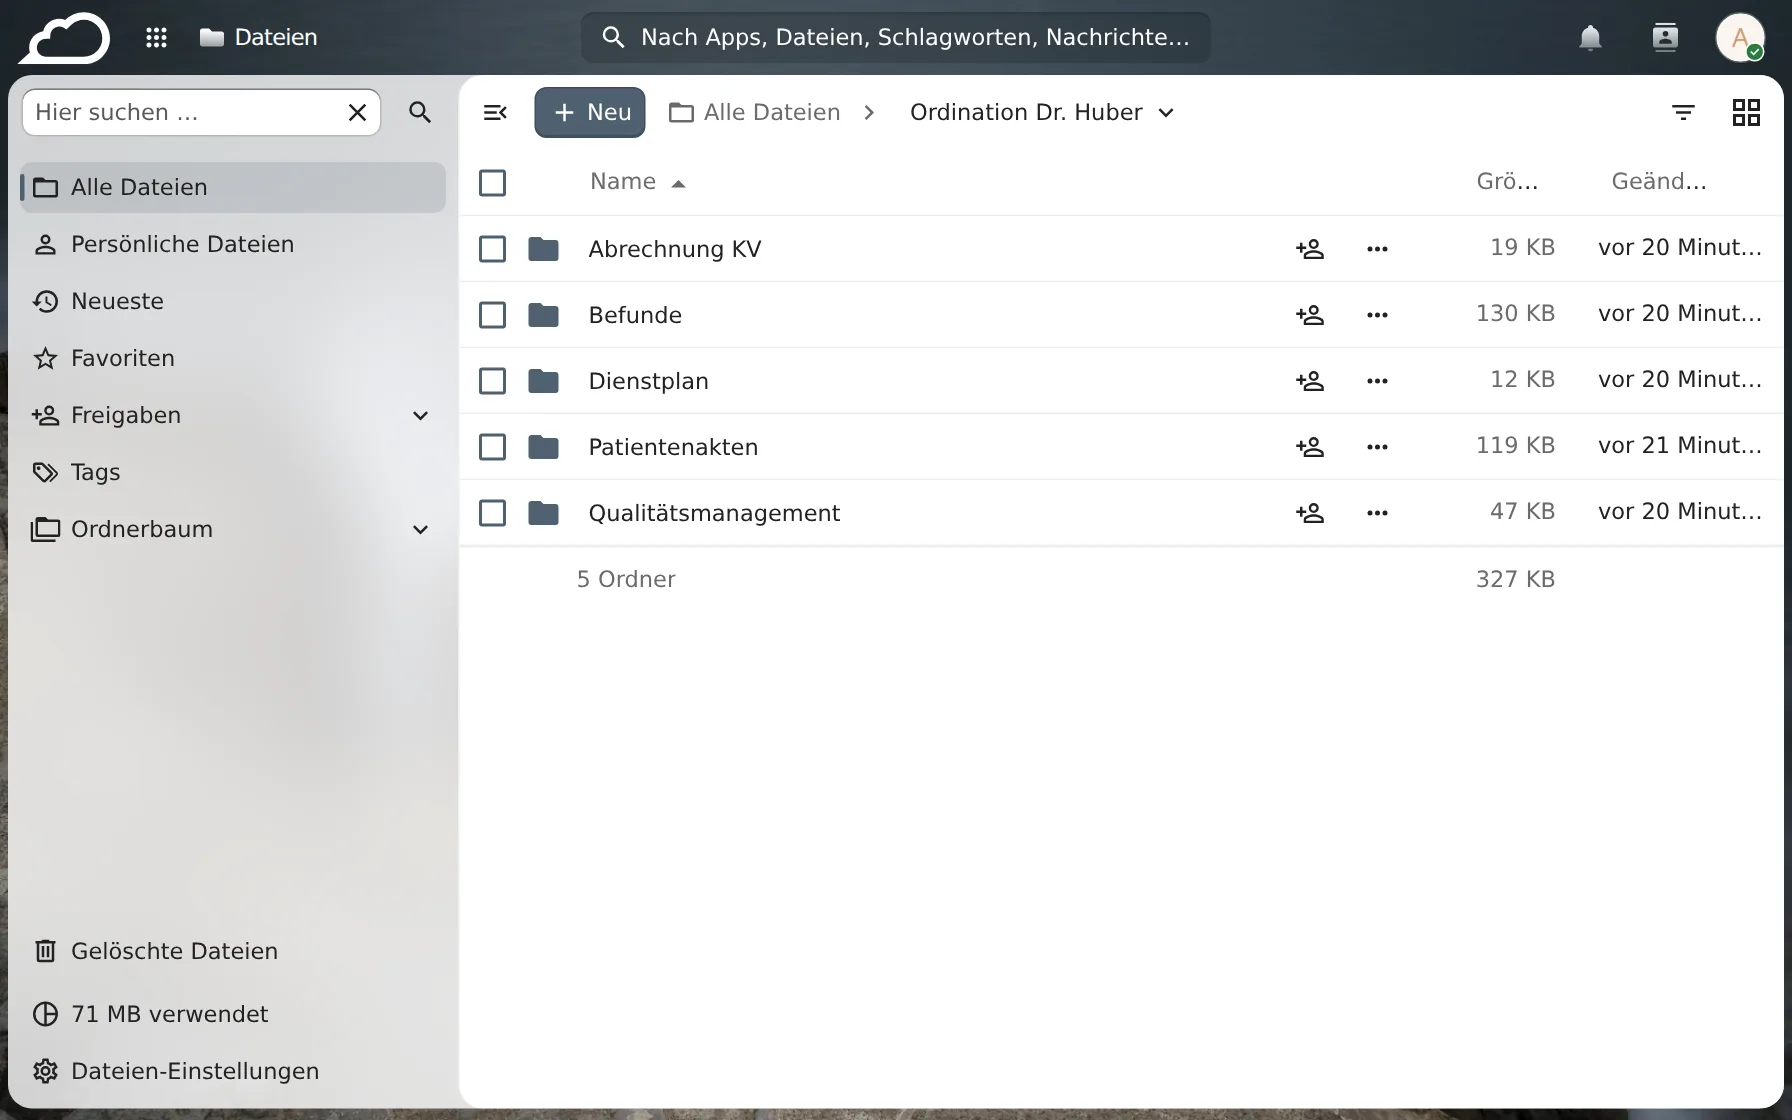Open the notifications bell
This screenshot has width=1792, height=1120.
tap(1590, 38)
